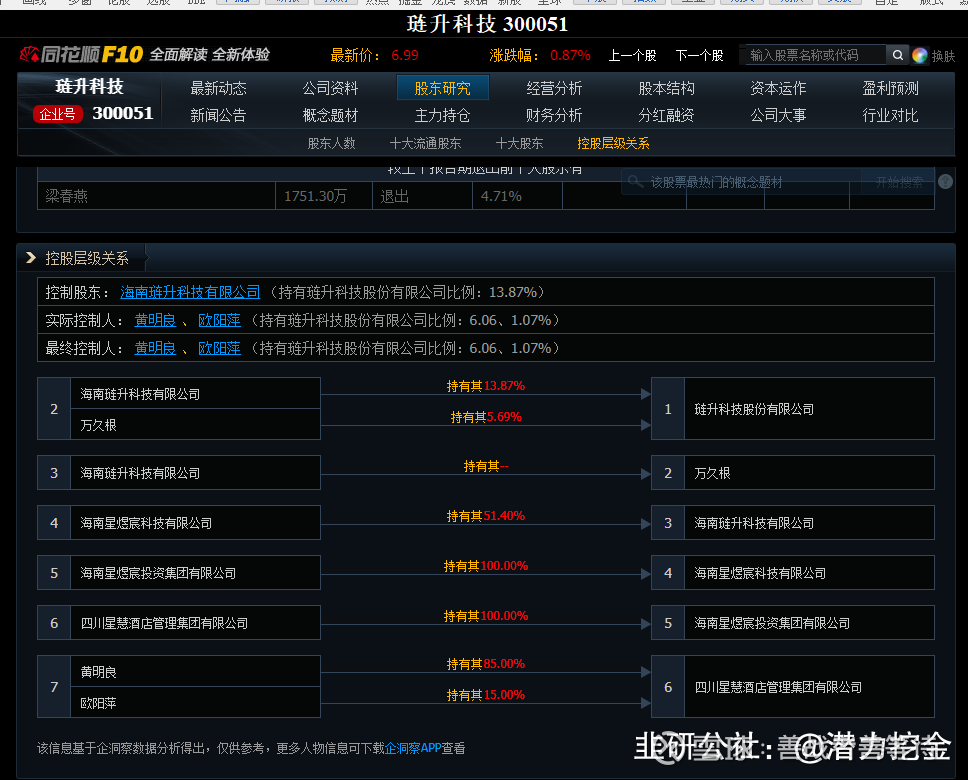Click the gray help icon beside 开始搜索
Image resolution: width=968 pixels, height=780 pixels.
(x=945, y=182)
